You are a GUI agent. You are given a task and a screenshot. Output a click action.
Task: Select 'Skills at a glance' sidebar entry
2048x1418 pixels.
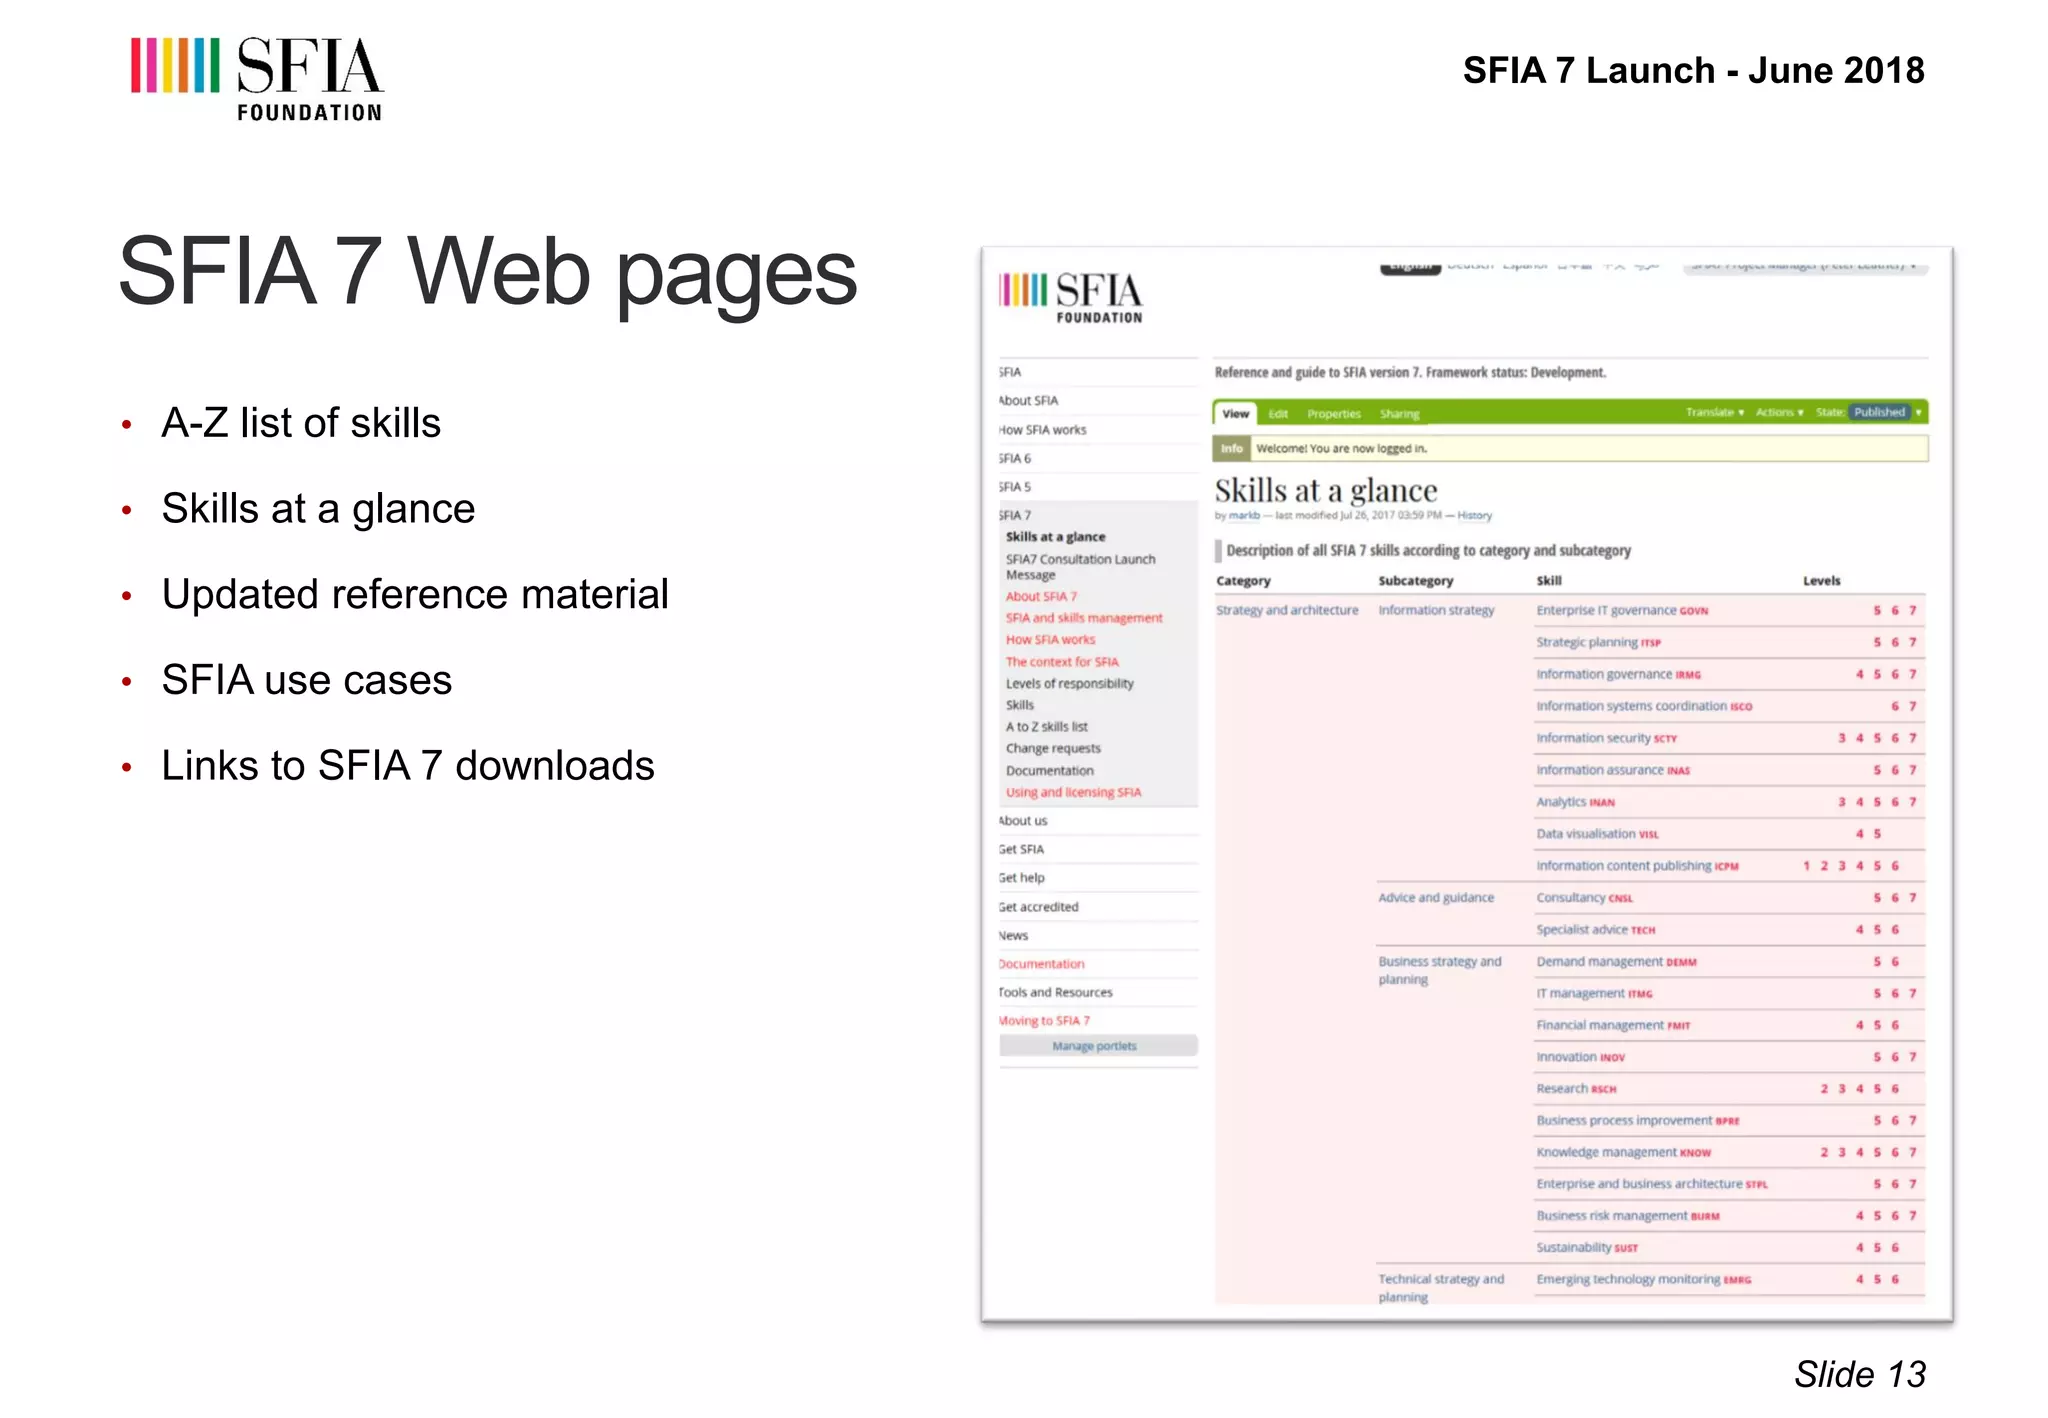[x=1055, y=537]
